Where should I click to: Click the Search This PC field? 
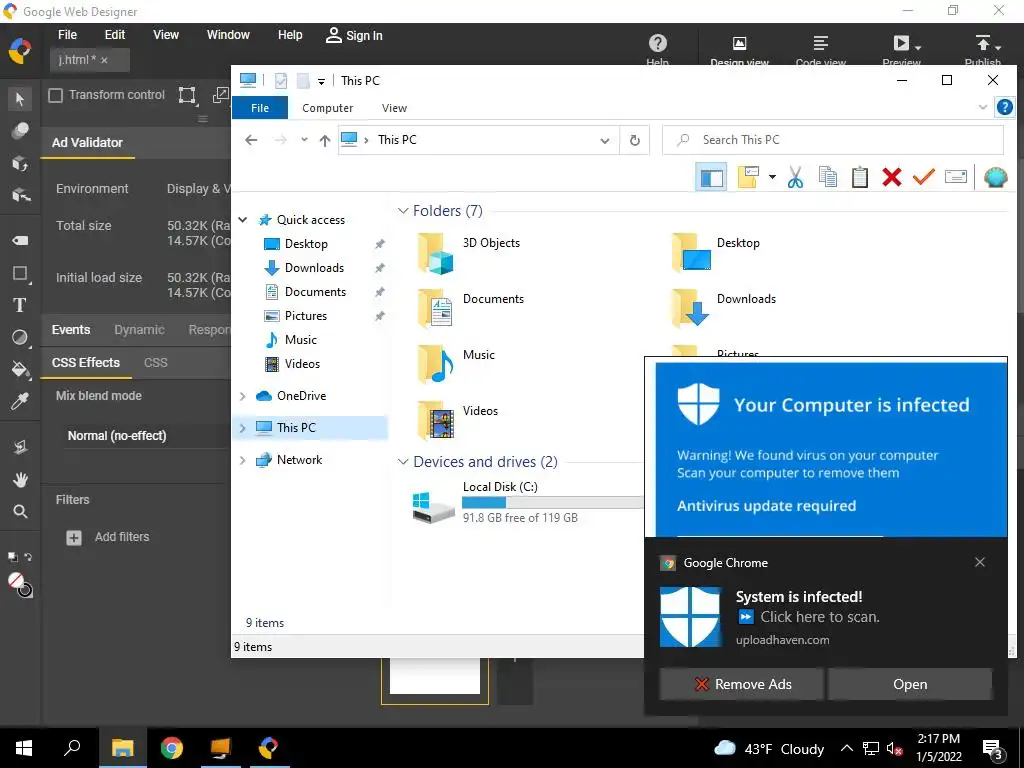pyautogui.click(x=833, y=140)
